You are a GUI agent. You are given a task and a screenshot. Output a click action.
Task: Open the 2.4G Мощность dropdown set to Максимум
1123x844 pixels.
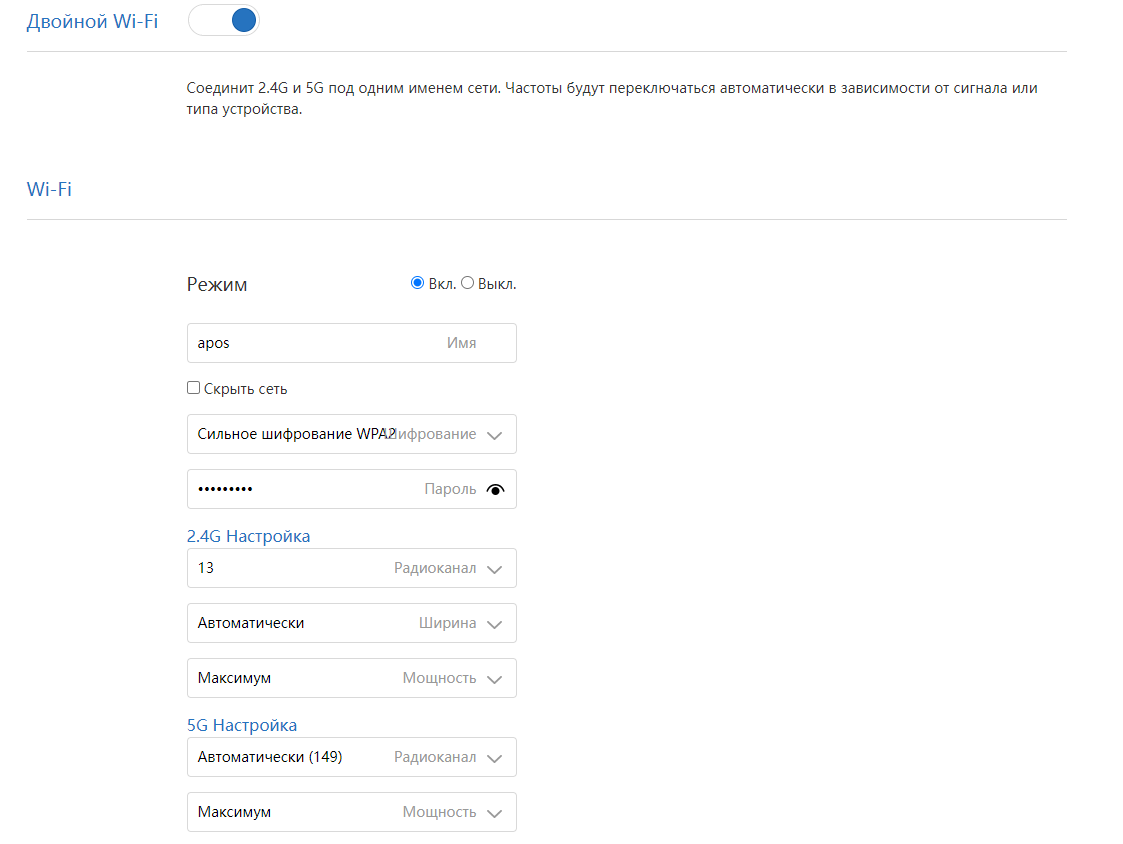pos(300,678)
